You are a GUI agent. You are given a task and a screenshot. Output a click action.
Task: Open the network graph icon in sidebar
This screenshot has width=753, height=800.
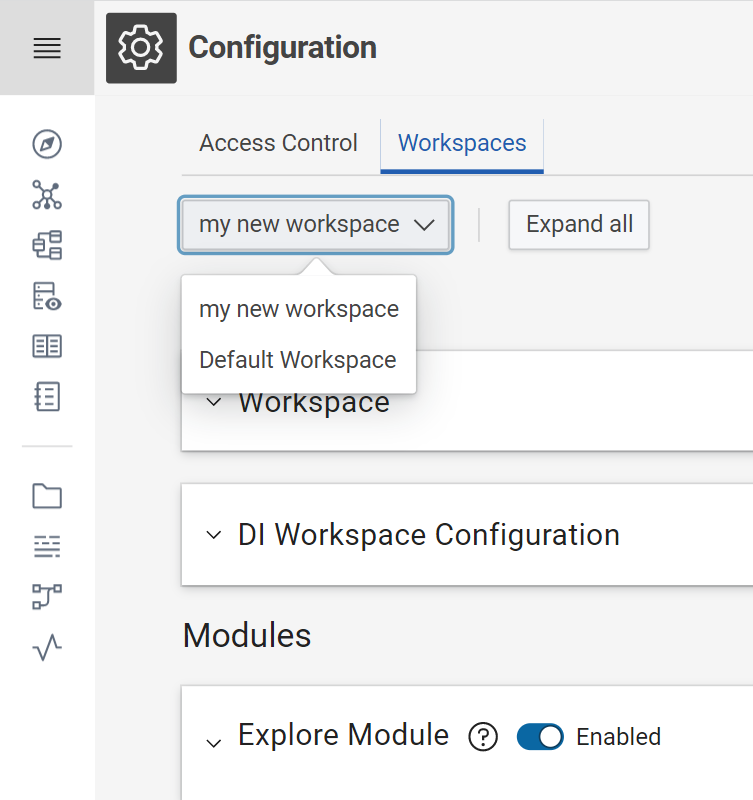point(46,194)
